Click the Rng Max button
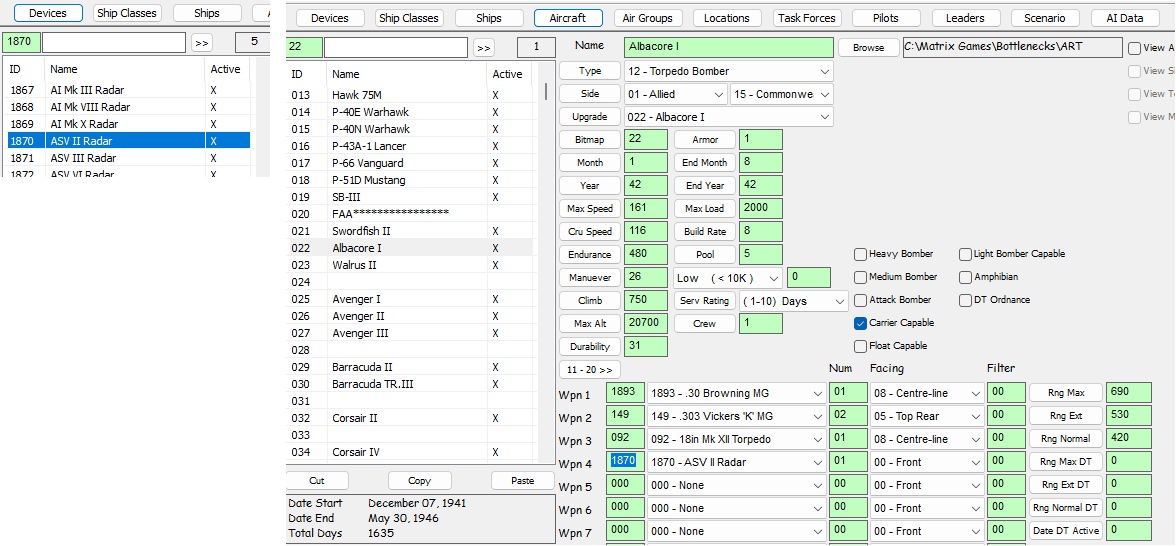 click(x=1066, y=393)
